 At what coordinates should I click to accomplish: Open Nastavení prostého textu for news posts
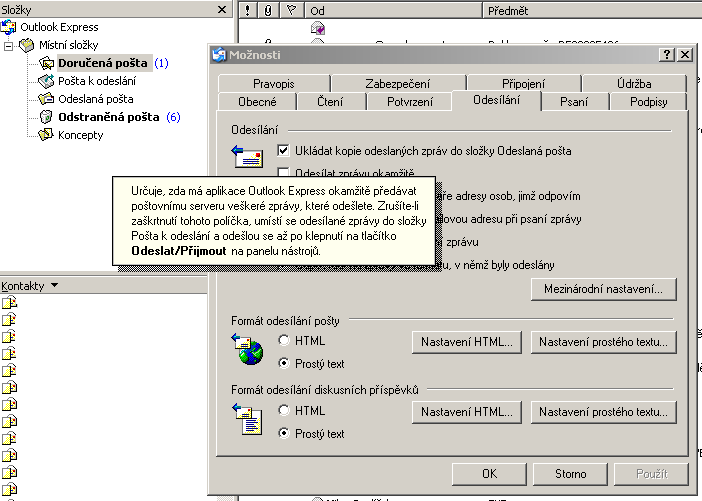coord(603,412)
